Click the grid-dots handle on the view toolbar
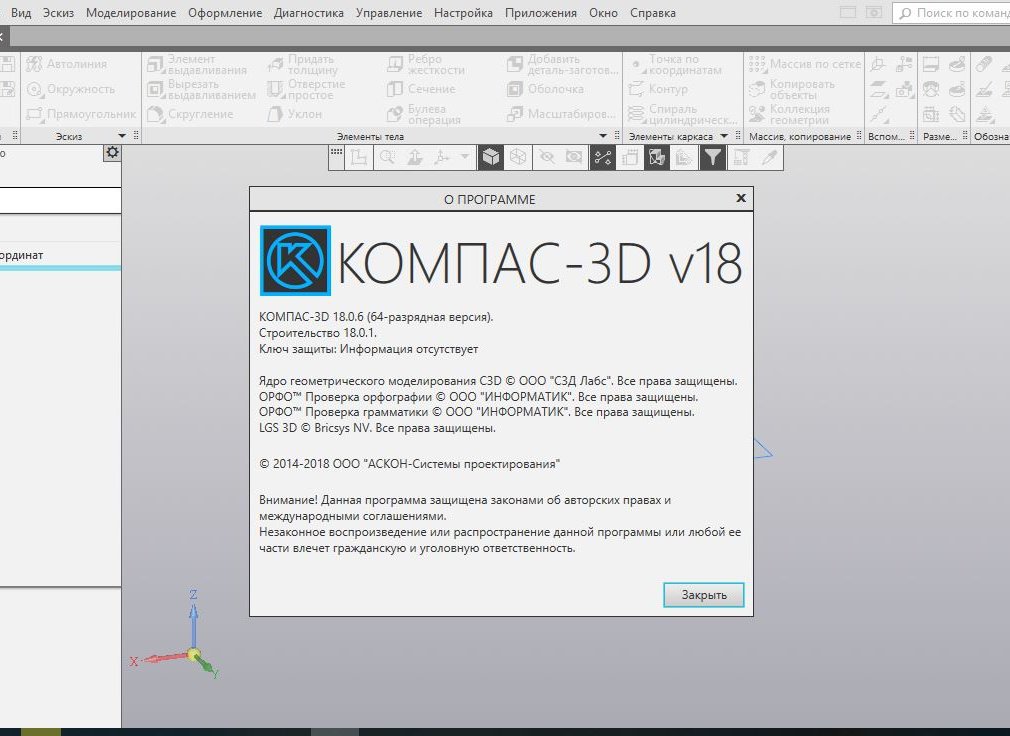 point(336,153)
